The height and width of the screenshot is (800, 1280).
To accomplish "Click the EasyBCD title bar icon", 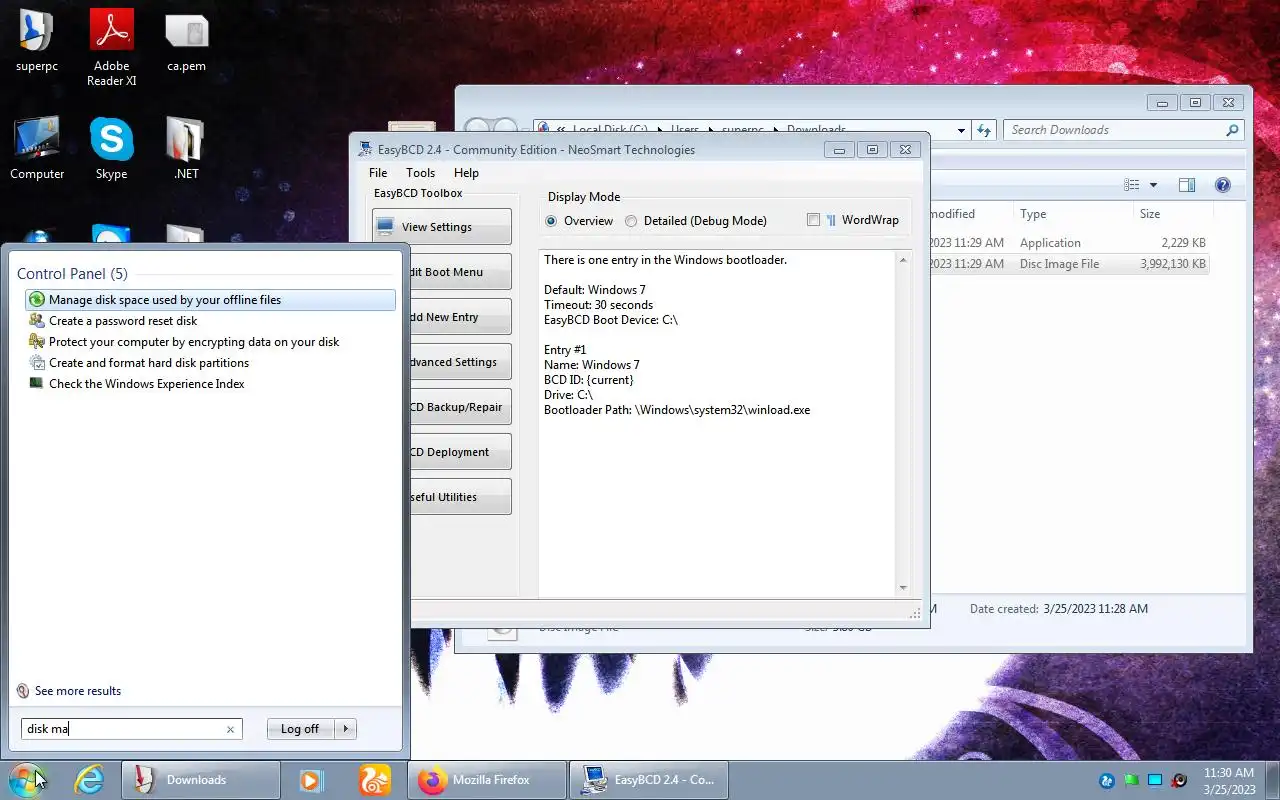I will (366, 150).
